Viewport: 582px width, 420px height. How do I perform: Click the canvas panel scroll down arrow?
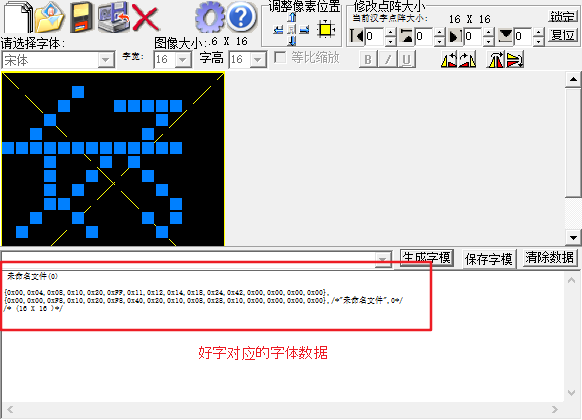point(573,237)
